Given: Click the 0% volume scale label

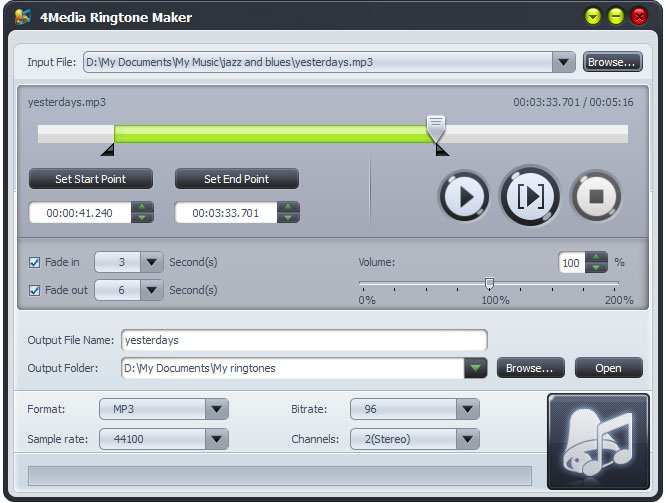Looking at the screenshot, I should click(x=367, y=300).
